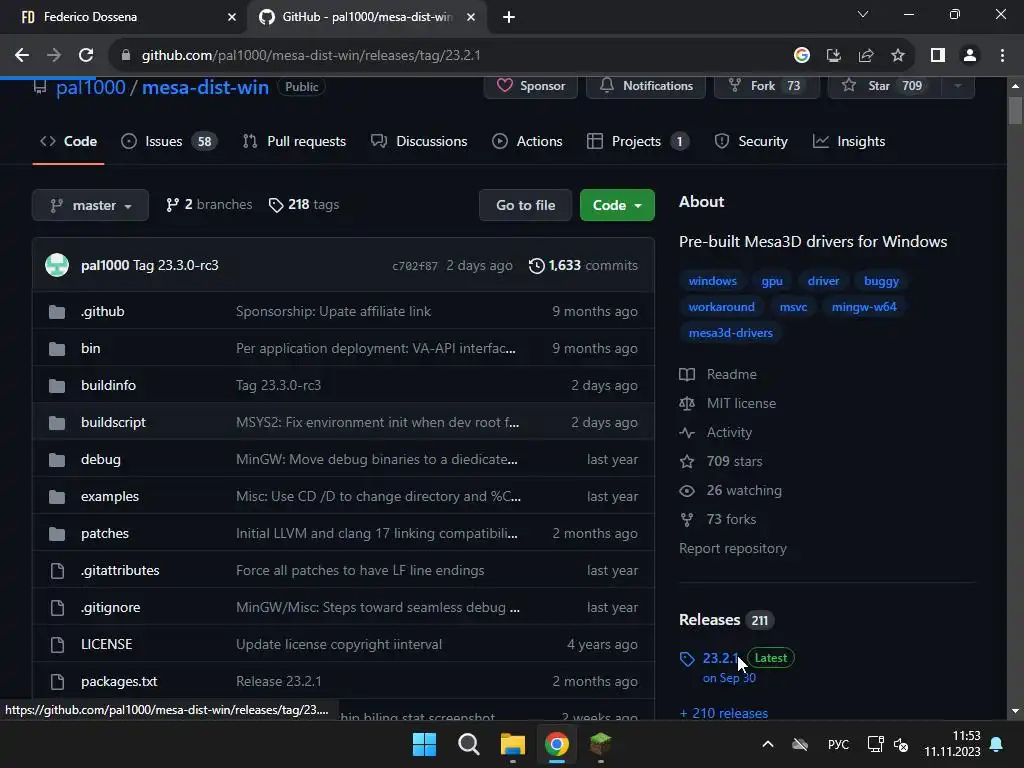This screenshot has height=768, width=1024.
Task: Expand the Star lists dropdown arrow
Action: [x=957, y=86]
